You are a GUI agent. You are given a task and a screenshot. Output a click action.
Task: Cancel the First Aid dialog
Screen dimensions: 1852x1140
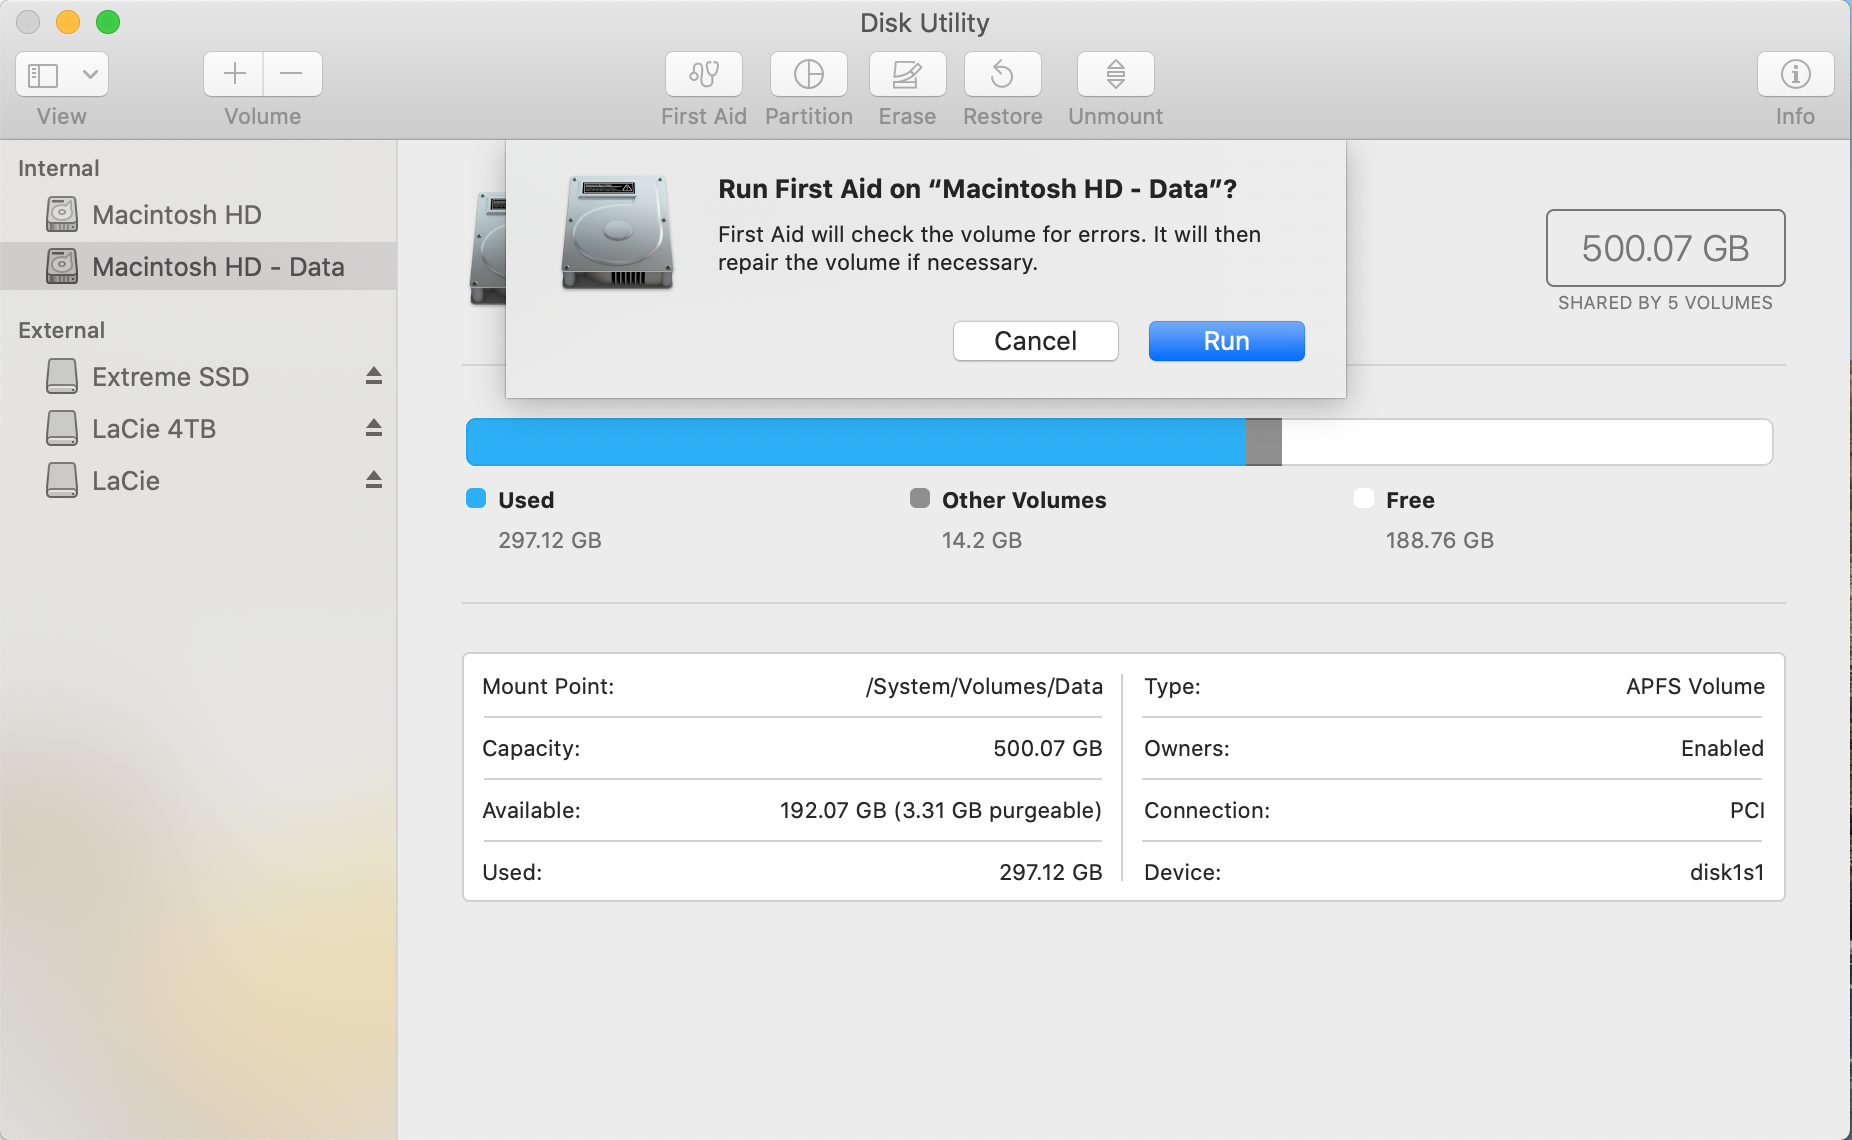point(1035,341)
